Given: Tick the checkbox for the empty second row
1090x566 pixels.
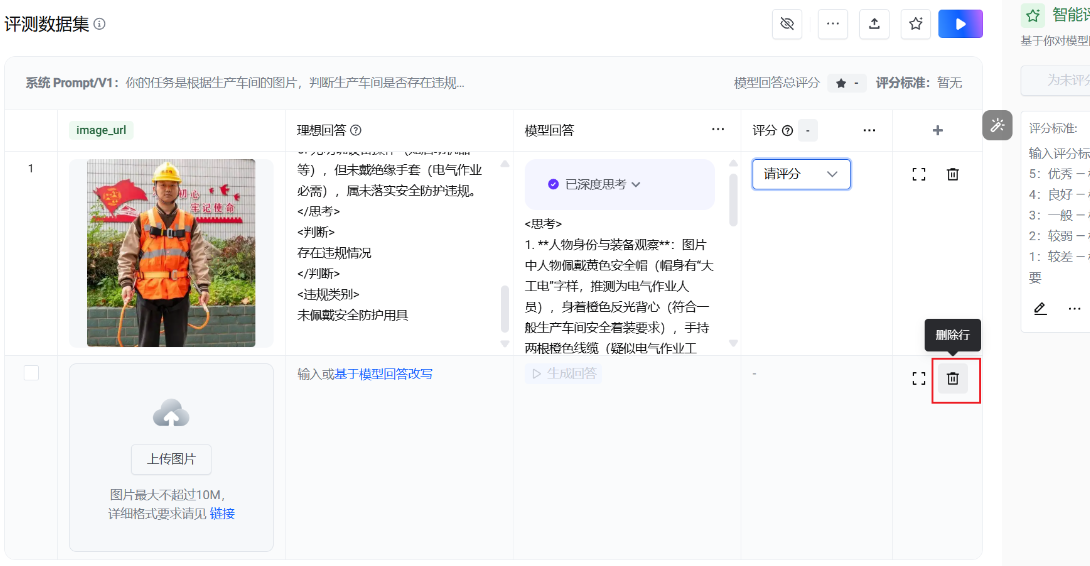Looking at the screenshot, I should point(31,373).
